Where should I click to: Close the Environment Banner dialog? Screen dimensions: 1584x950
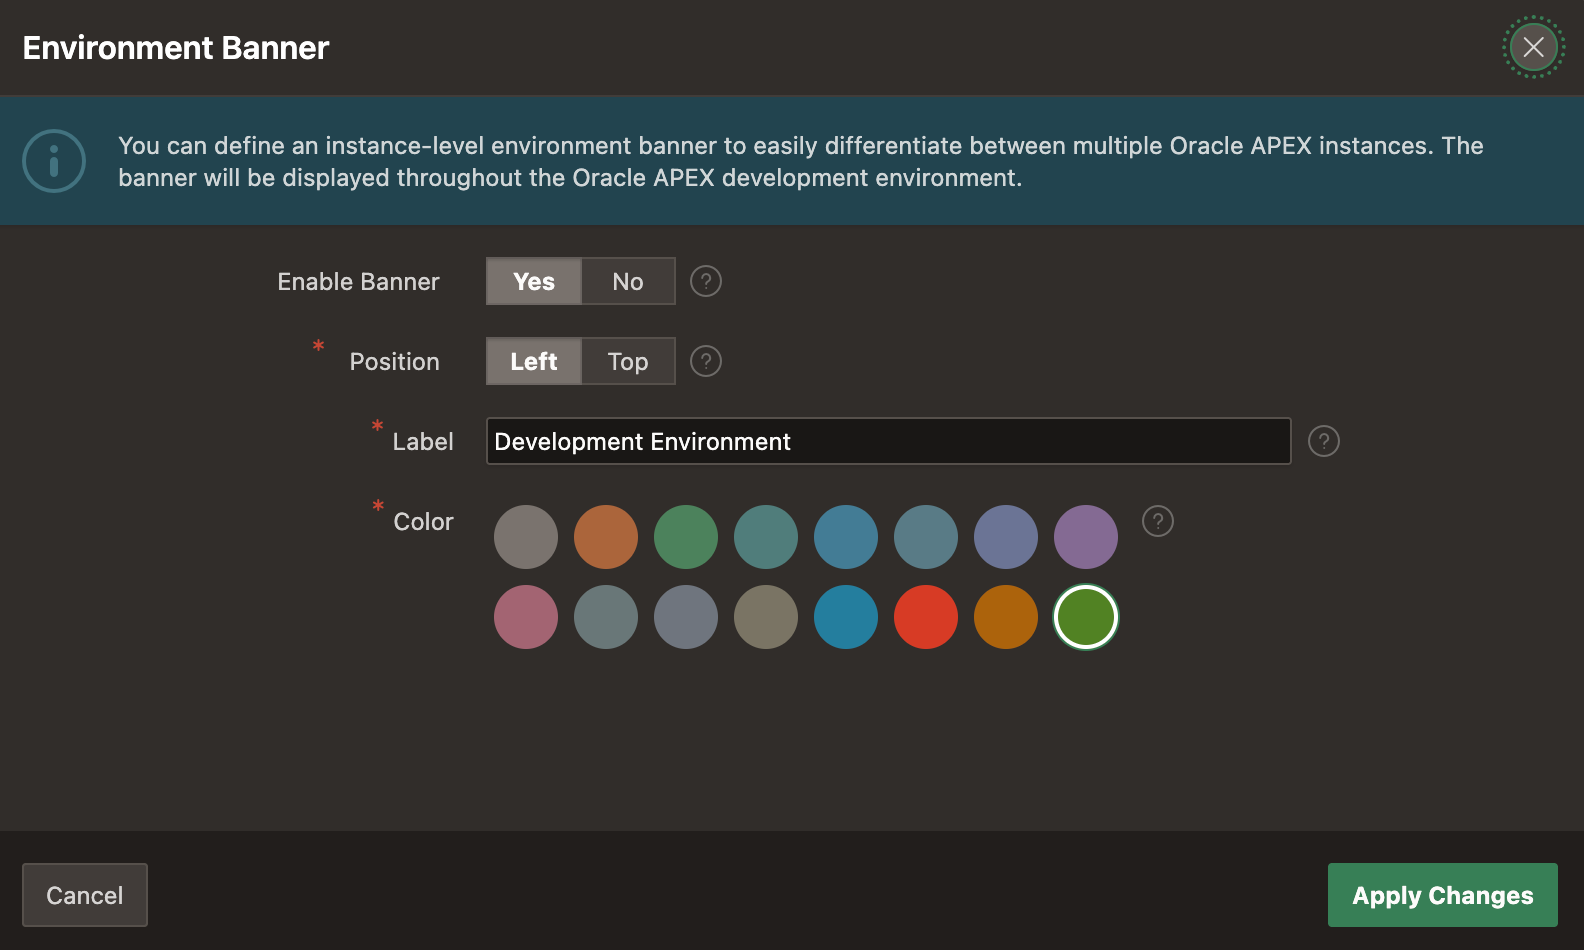[x=1533, y=47]
